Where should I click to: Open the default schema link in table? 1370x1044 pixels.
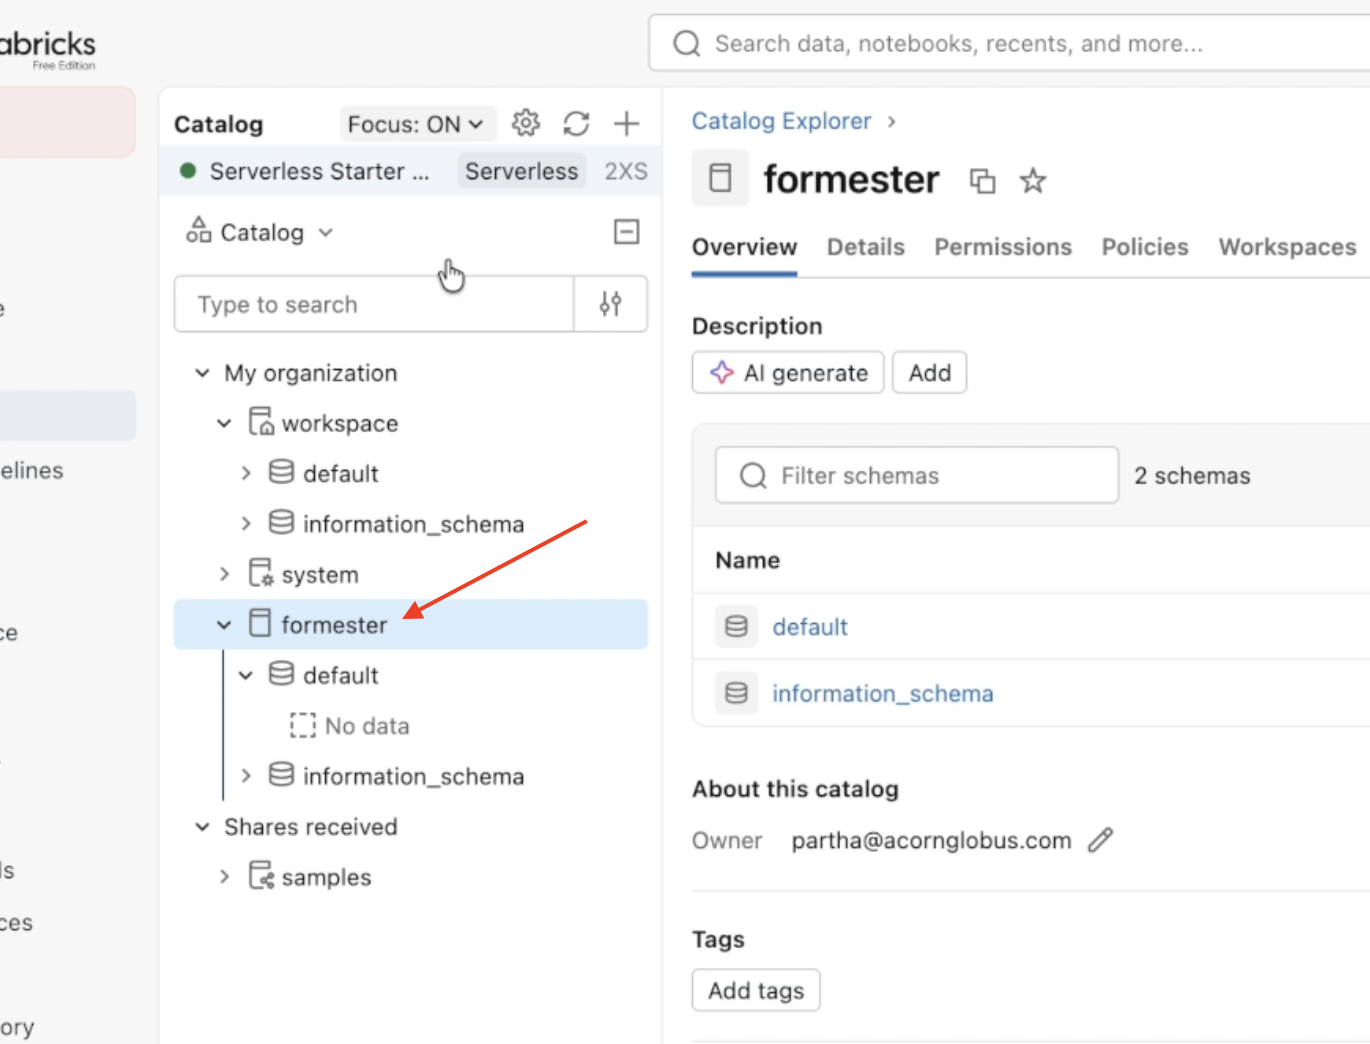(810, 627)
